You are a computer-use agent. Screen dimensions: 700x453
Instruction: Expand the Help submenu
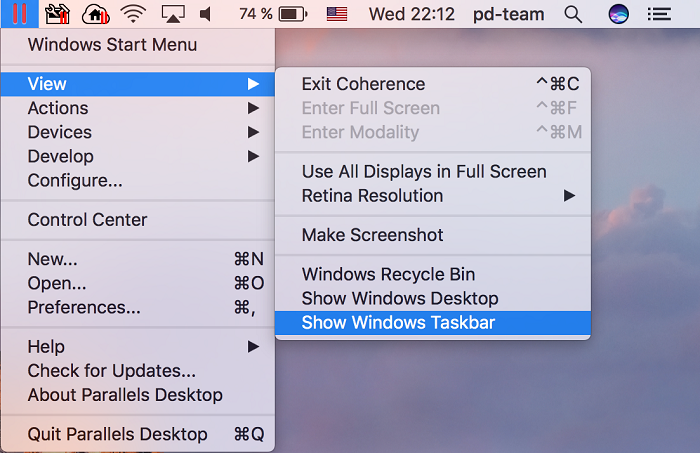(x=138, y=346)
